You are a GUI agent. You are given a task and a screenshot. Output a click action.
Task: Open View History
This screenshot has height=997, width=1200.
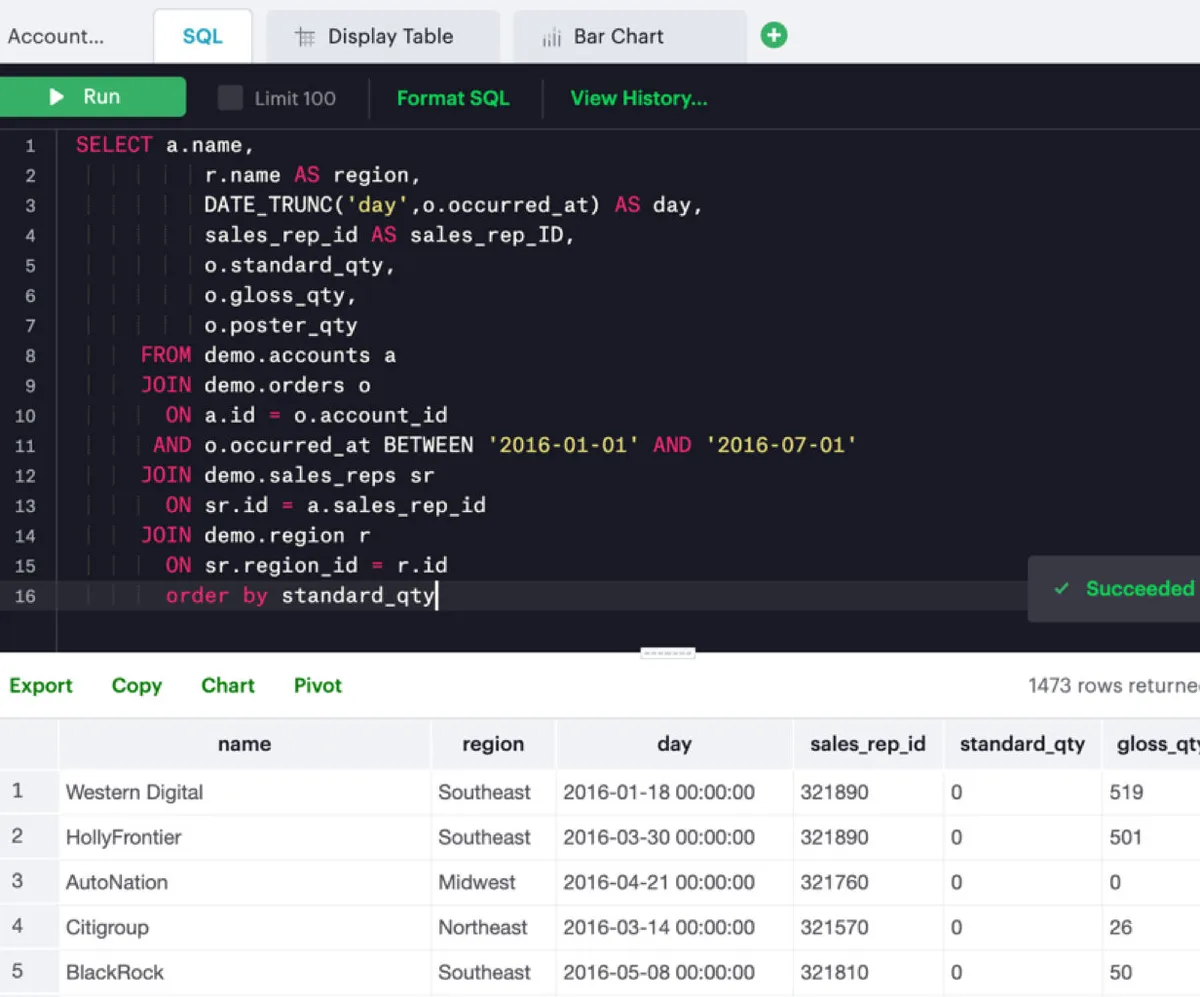tap(638, 98)
